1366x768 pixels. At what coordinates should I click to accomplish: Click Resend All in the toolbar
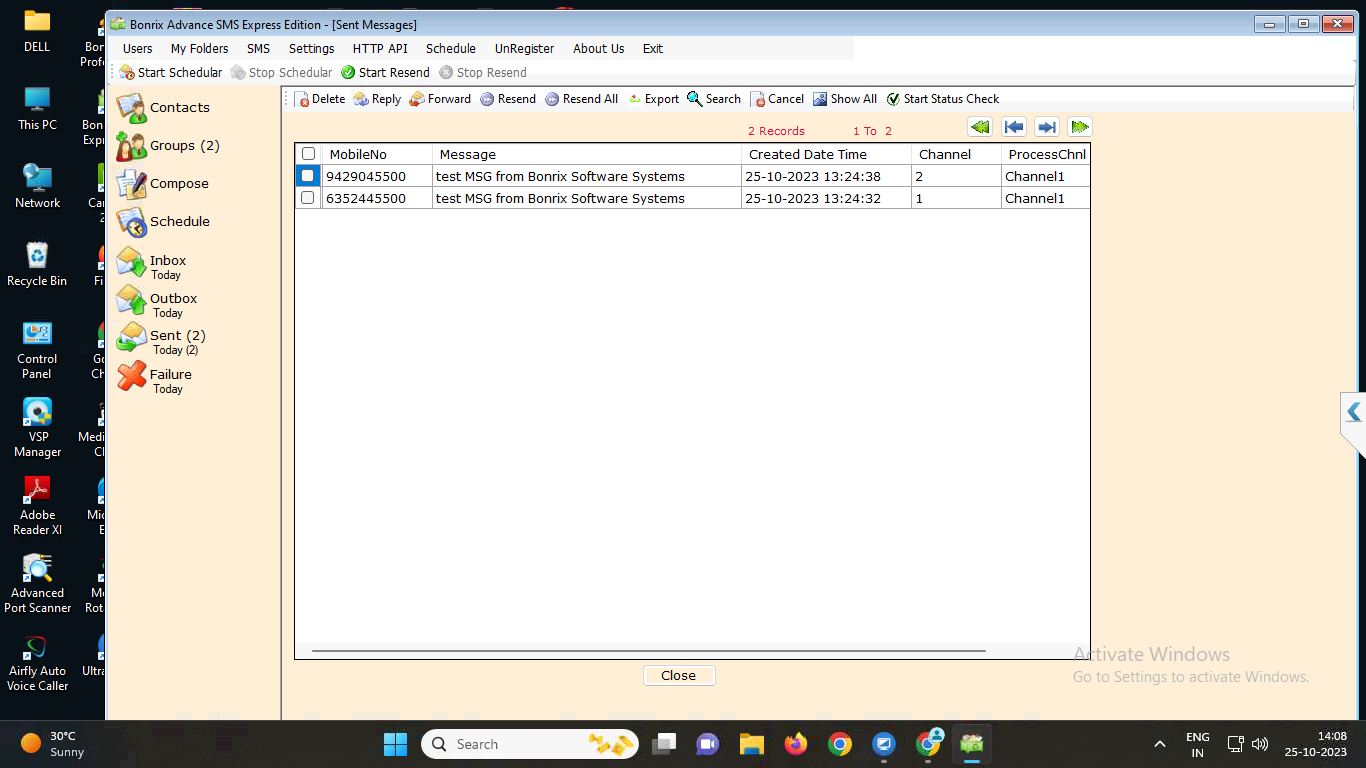tap(582, 99)
